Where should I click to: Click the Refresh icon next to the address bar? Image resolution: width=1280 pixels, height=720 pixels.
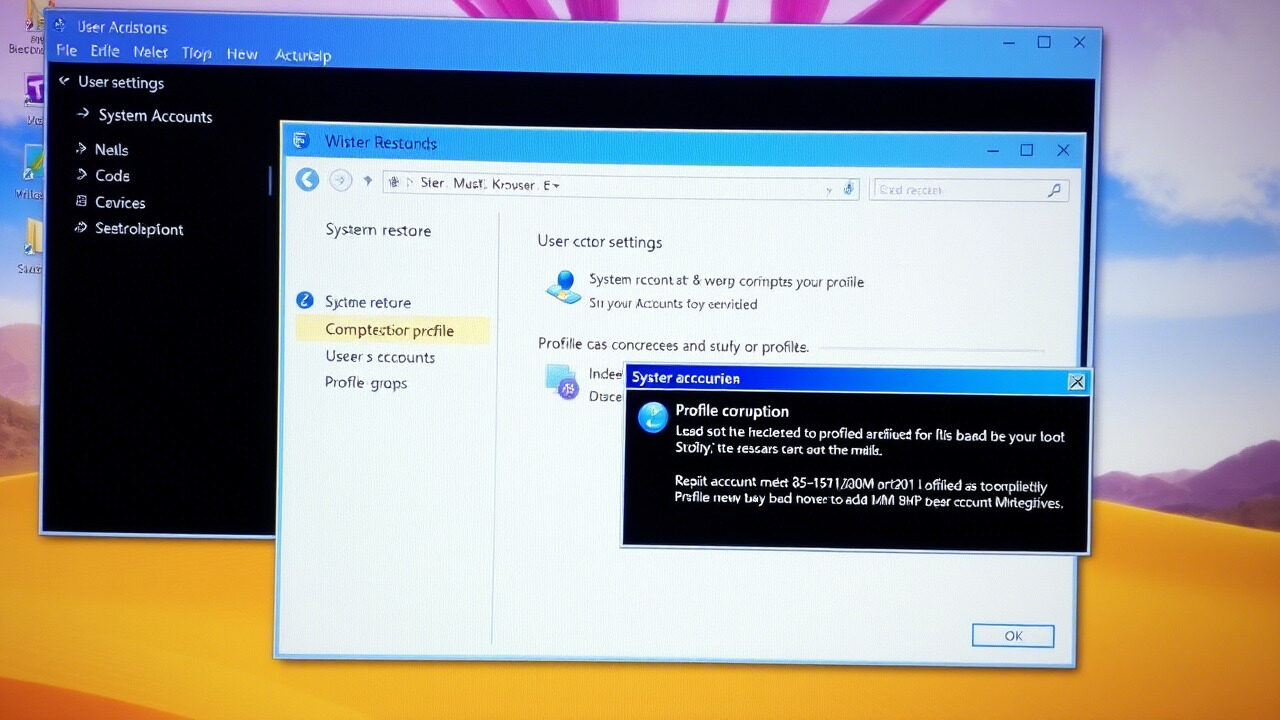847,188
